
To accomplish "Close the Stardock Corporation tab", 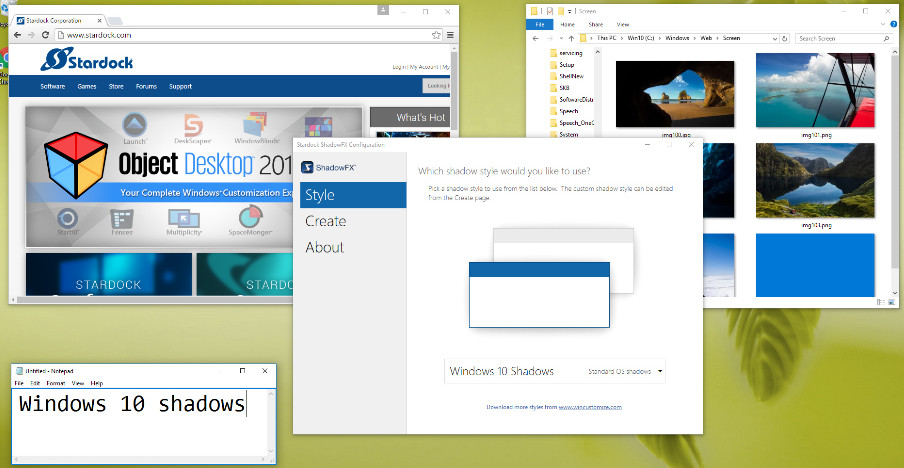I will (x=101, y=21).
